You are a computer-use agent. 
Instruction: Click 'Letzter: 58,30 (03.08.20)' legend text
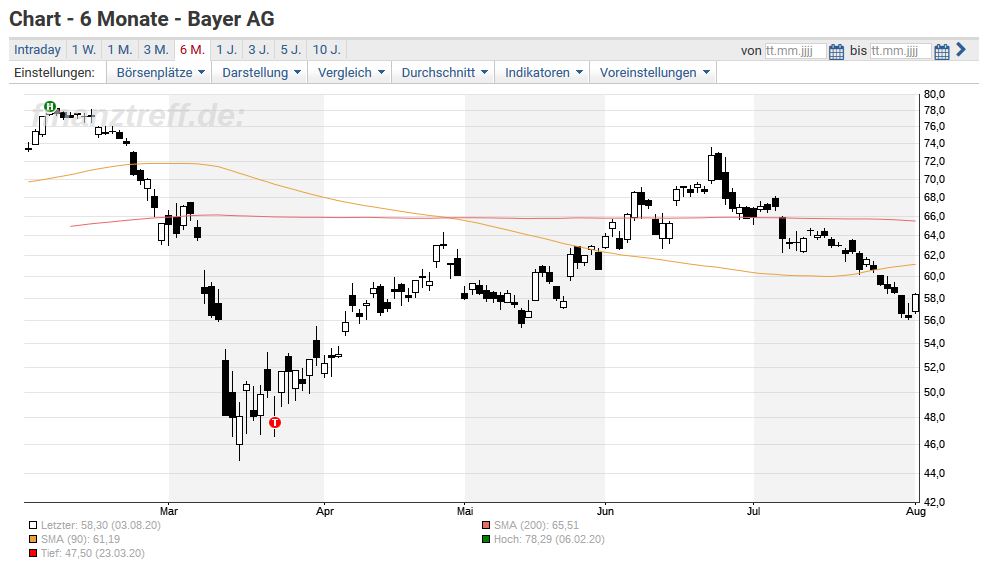101,525
